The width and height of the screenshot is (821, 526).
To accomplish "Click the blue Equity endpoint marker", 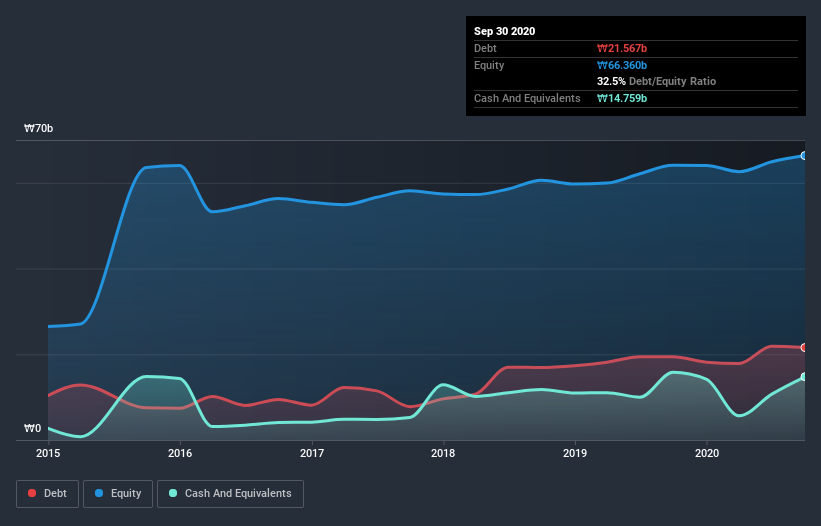I will coord(804,156).
